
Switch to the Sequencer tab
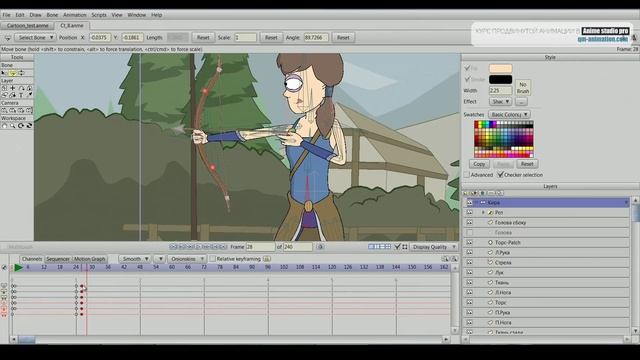click(58, 259)
